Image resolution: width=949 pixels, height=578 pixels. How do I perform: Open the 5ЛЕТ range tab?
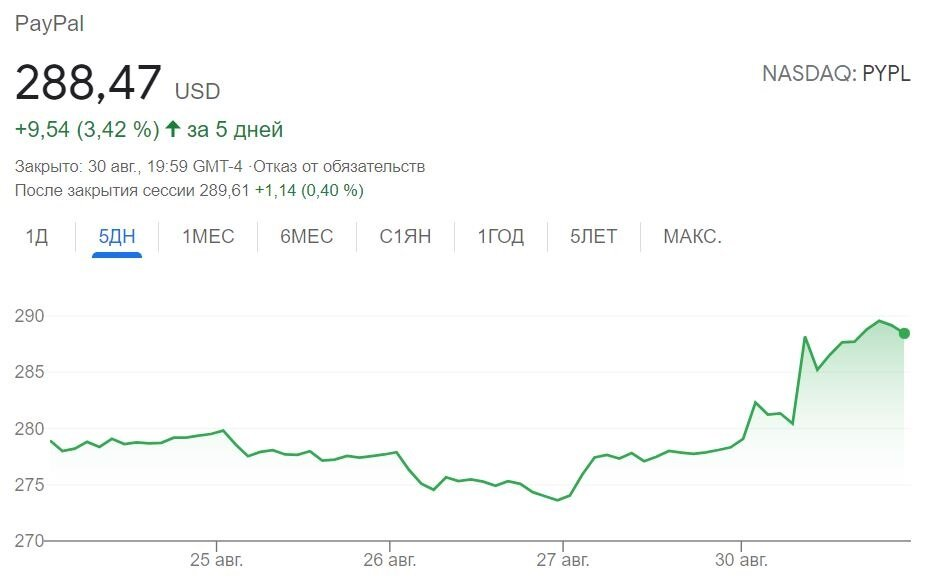tap(592, 236)
